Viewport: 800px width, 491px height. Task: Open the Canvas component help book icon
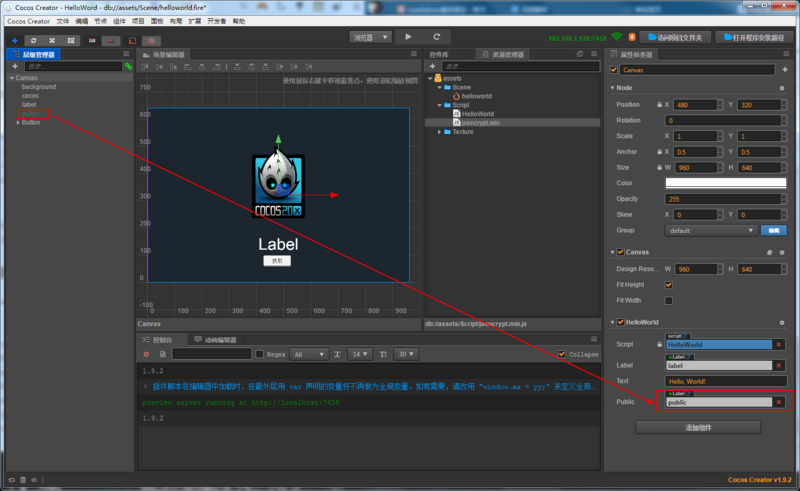[769, 253]
